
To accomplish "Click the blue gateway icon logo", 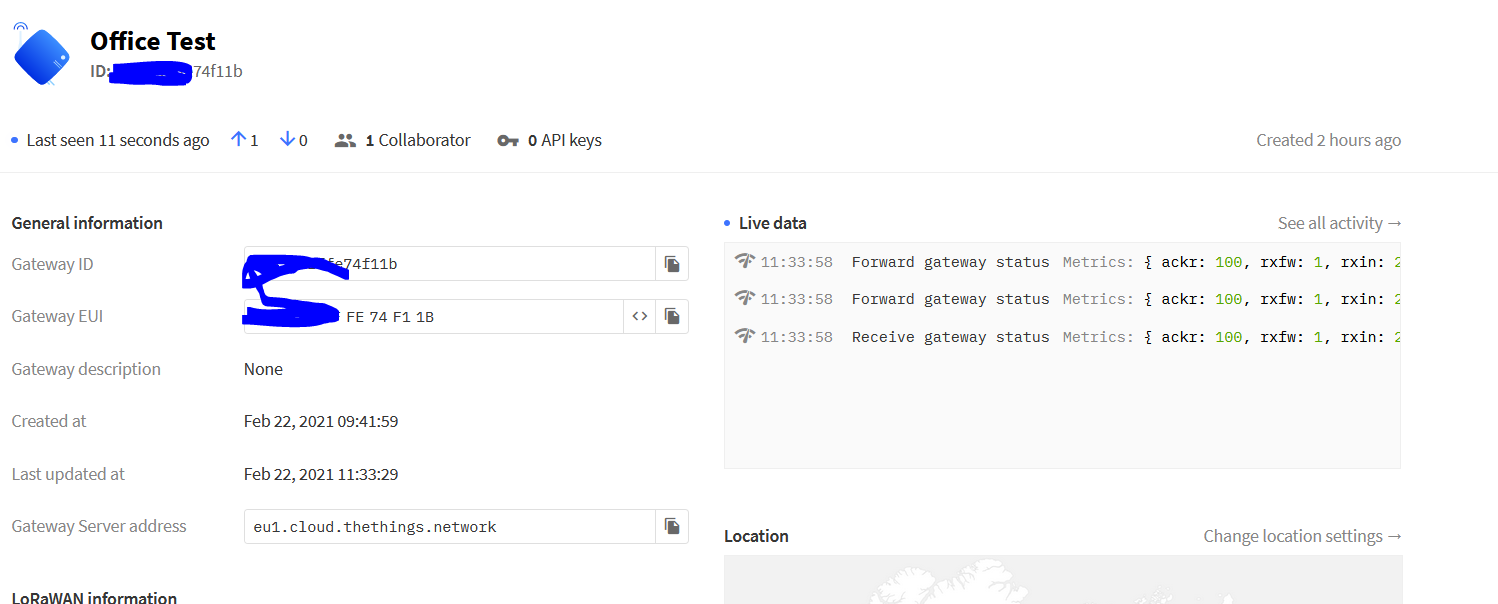I will [x=42, y=56].
